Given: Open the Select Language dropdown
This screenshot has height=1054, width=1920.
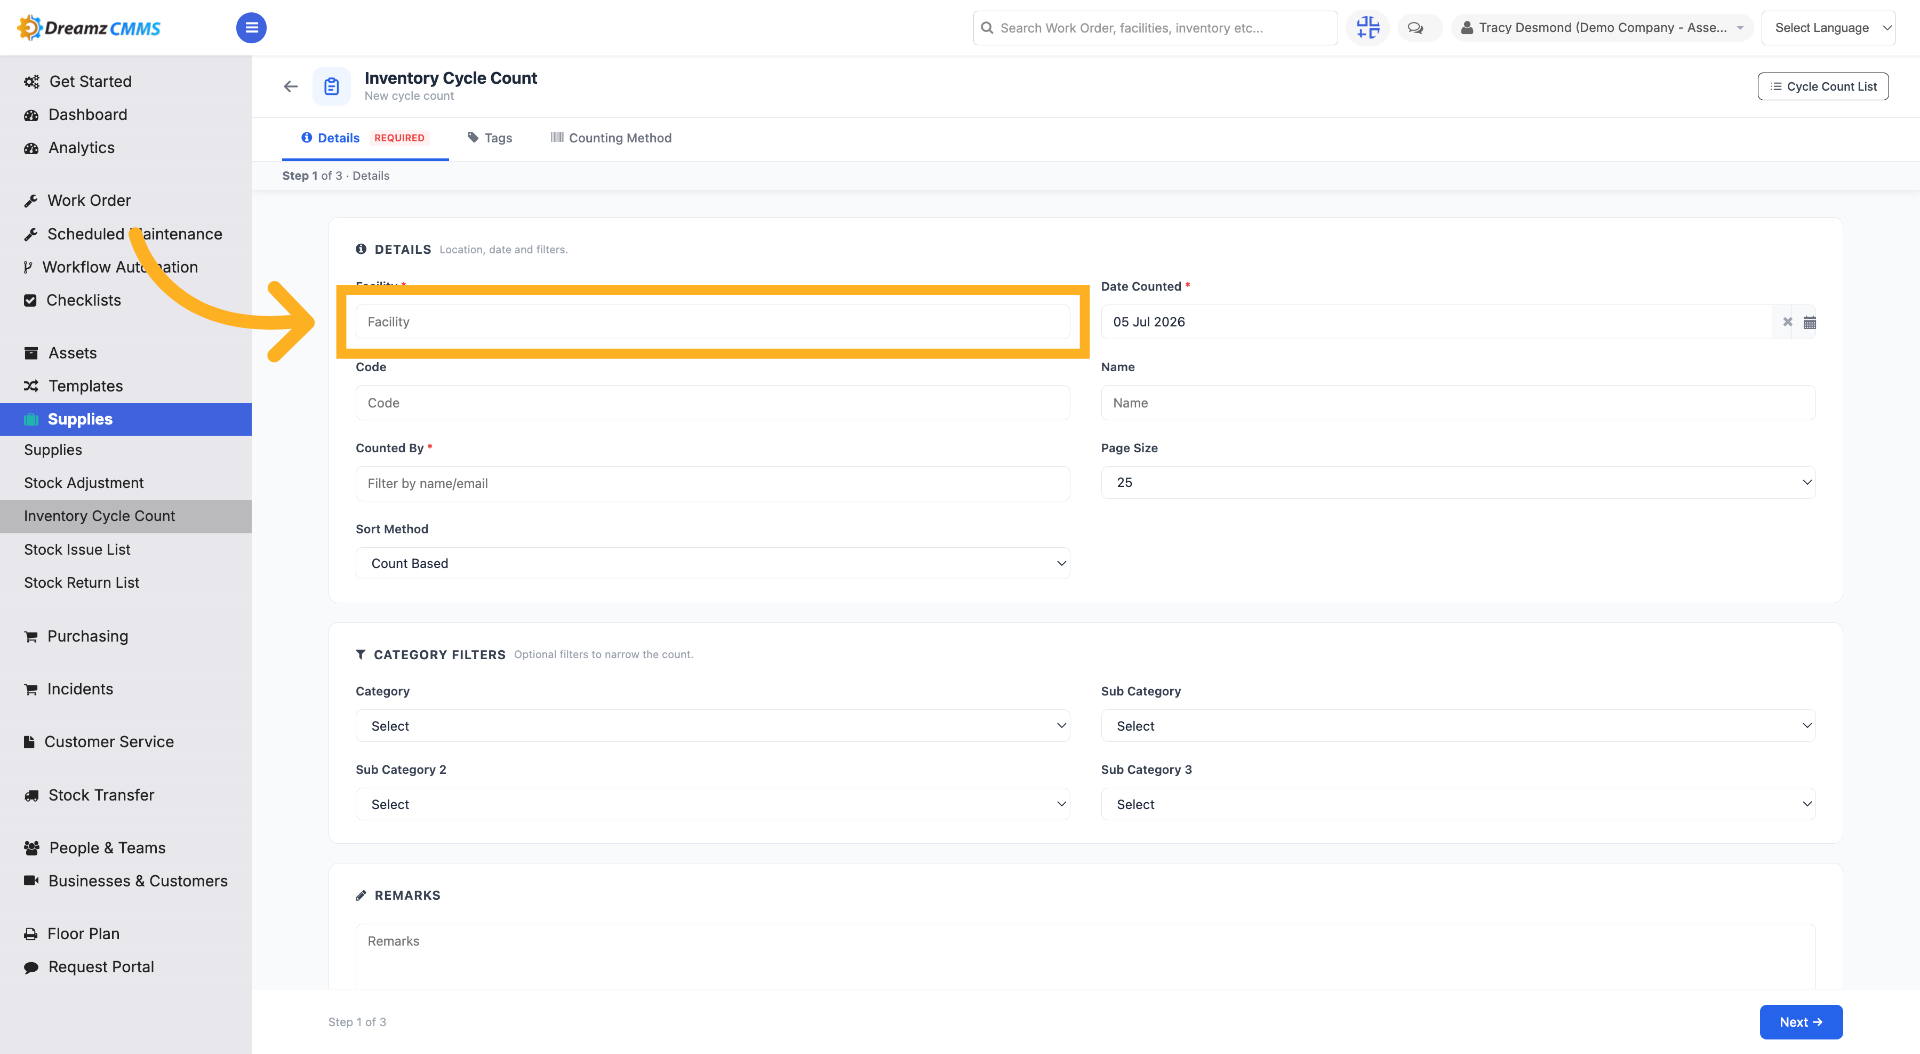Looking at the screenshot, I should click(x=1828, y=28).
